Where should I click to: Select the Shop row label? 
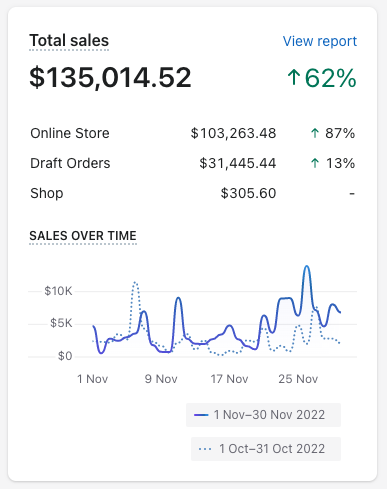pos(47,193)
